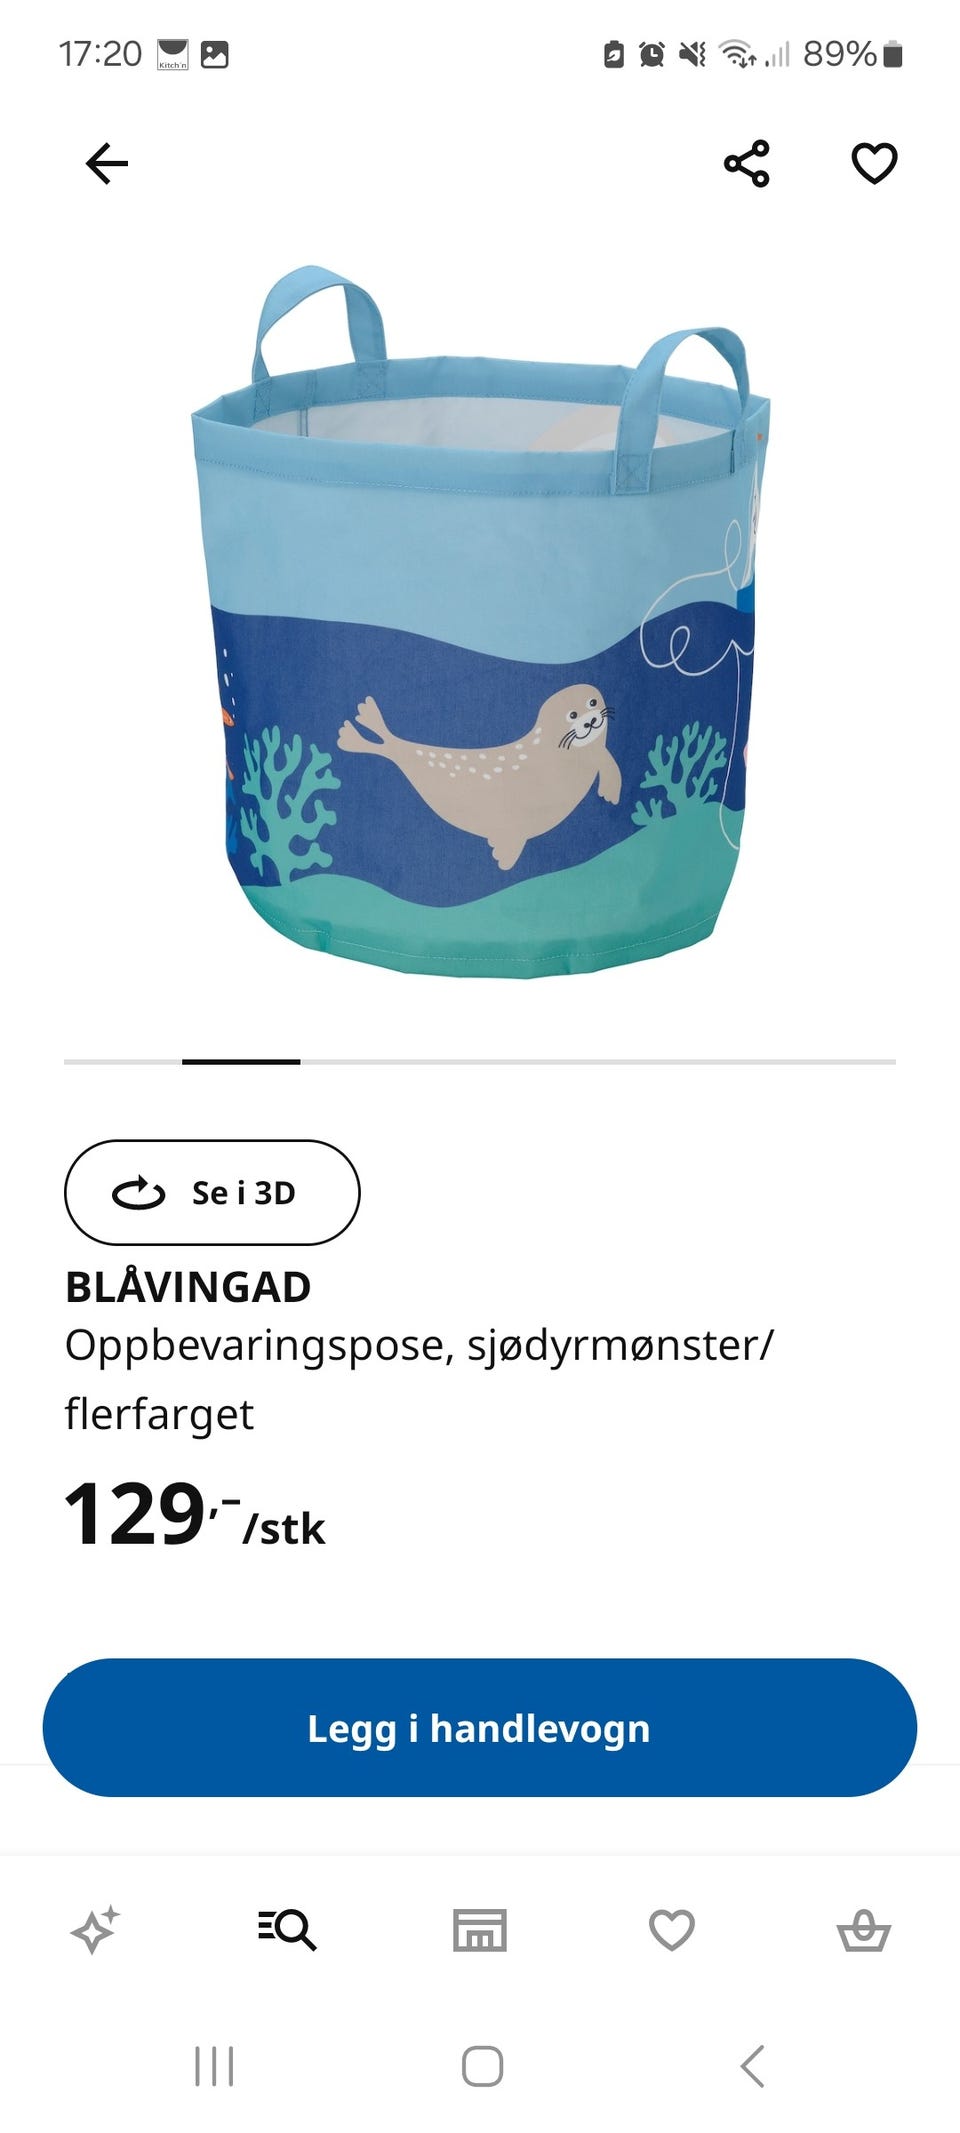This screenshot has width=960, height=2133.
Task: Click Legg i handlevogn button
Action: pos(480,1728)
